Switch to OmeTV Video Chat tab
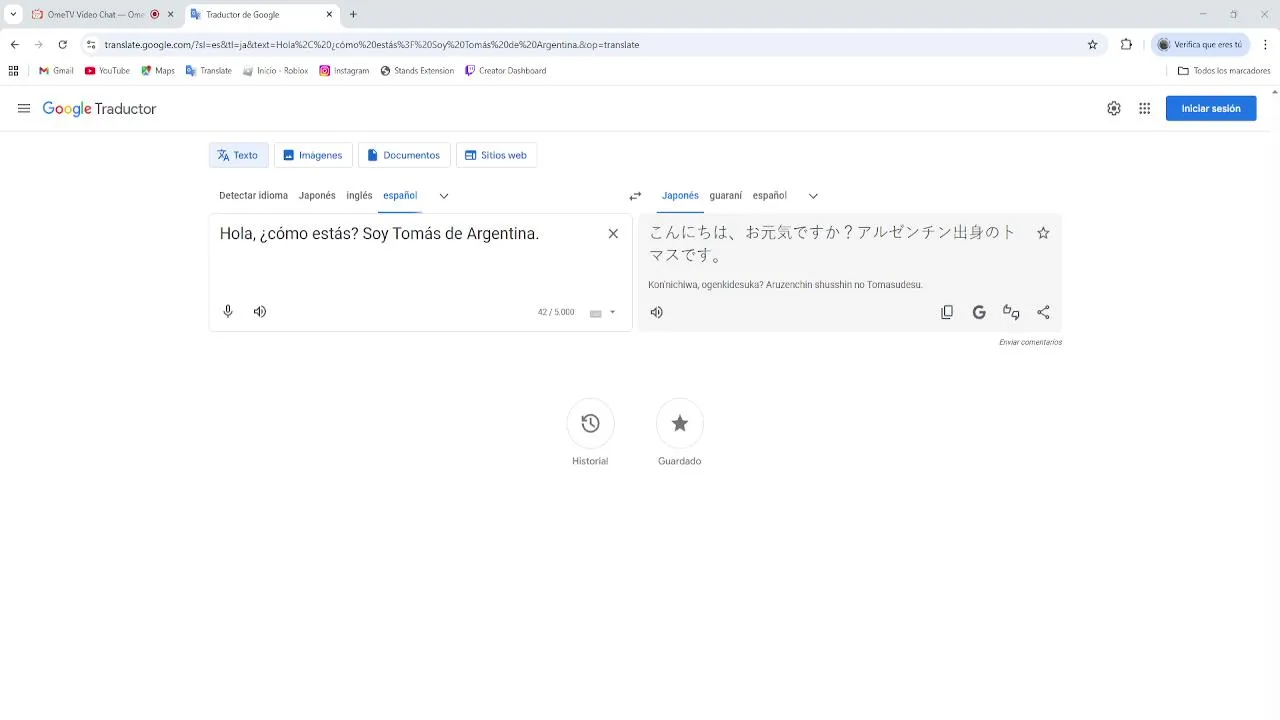Screen dimensions: 1280x720 [95, 15]
